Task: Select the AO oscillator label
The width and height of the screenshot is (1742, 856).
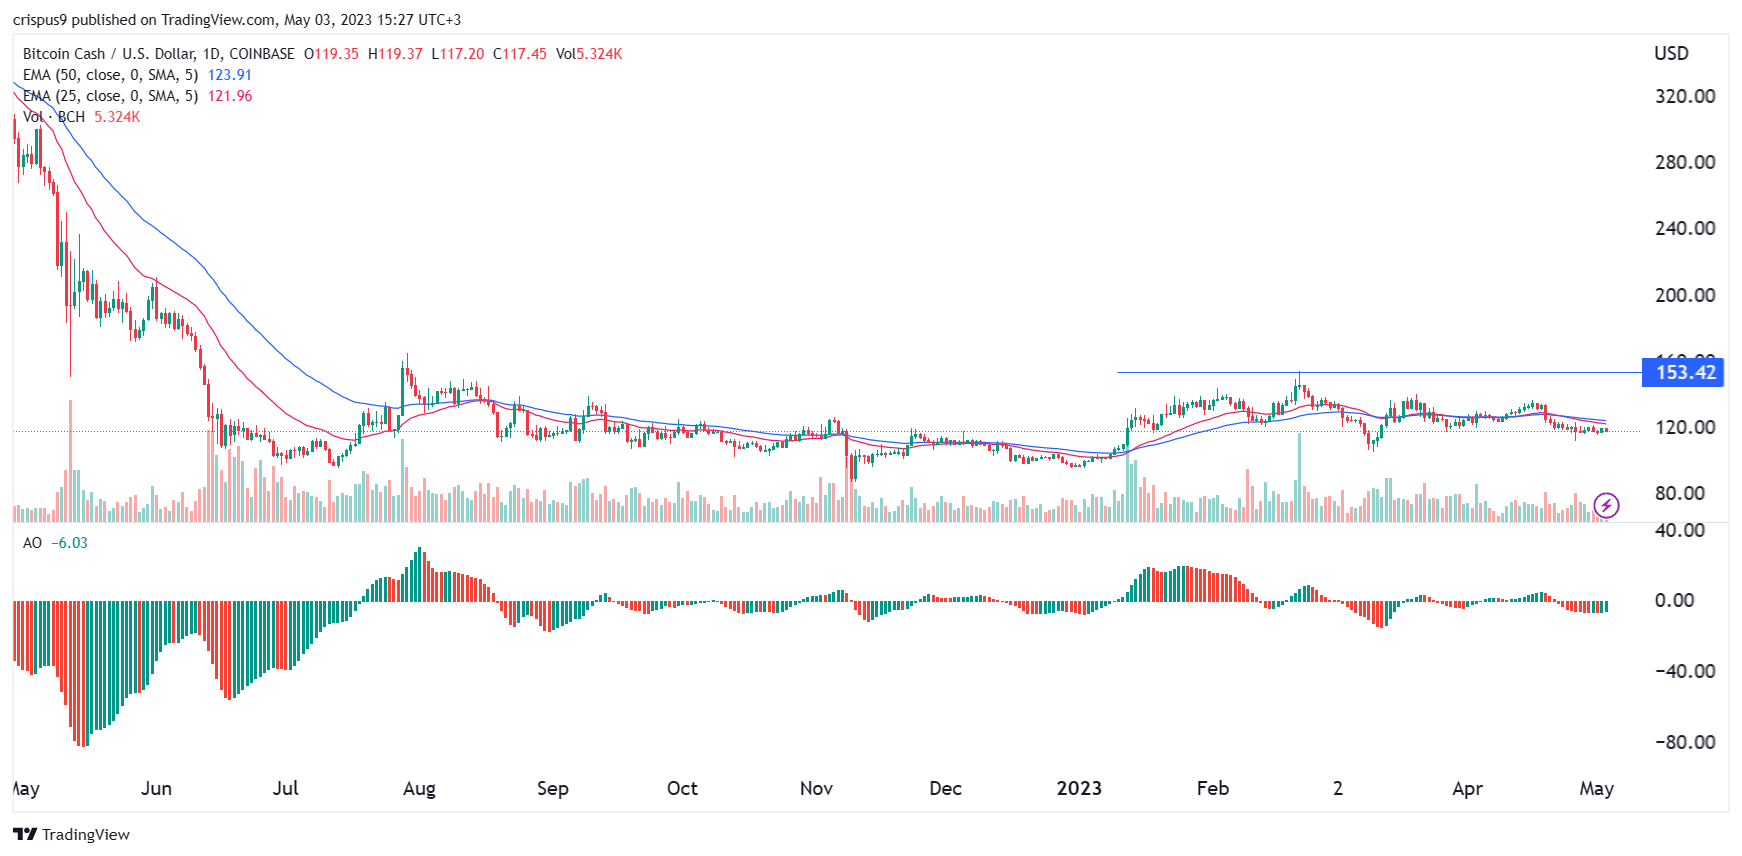Action: 32,543
